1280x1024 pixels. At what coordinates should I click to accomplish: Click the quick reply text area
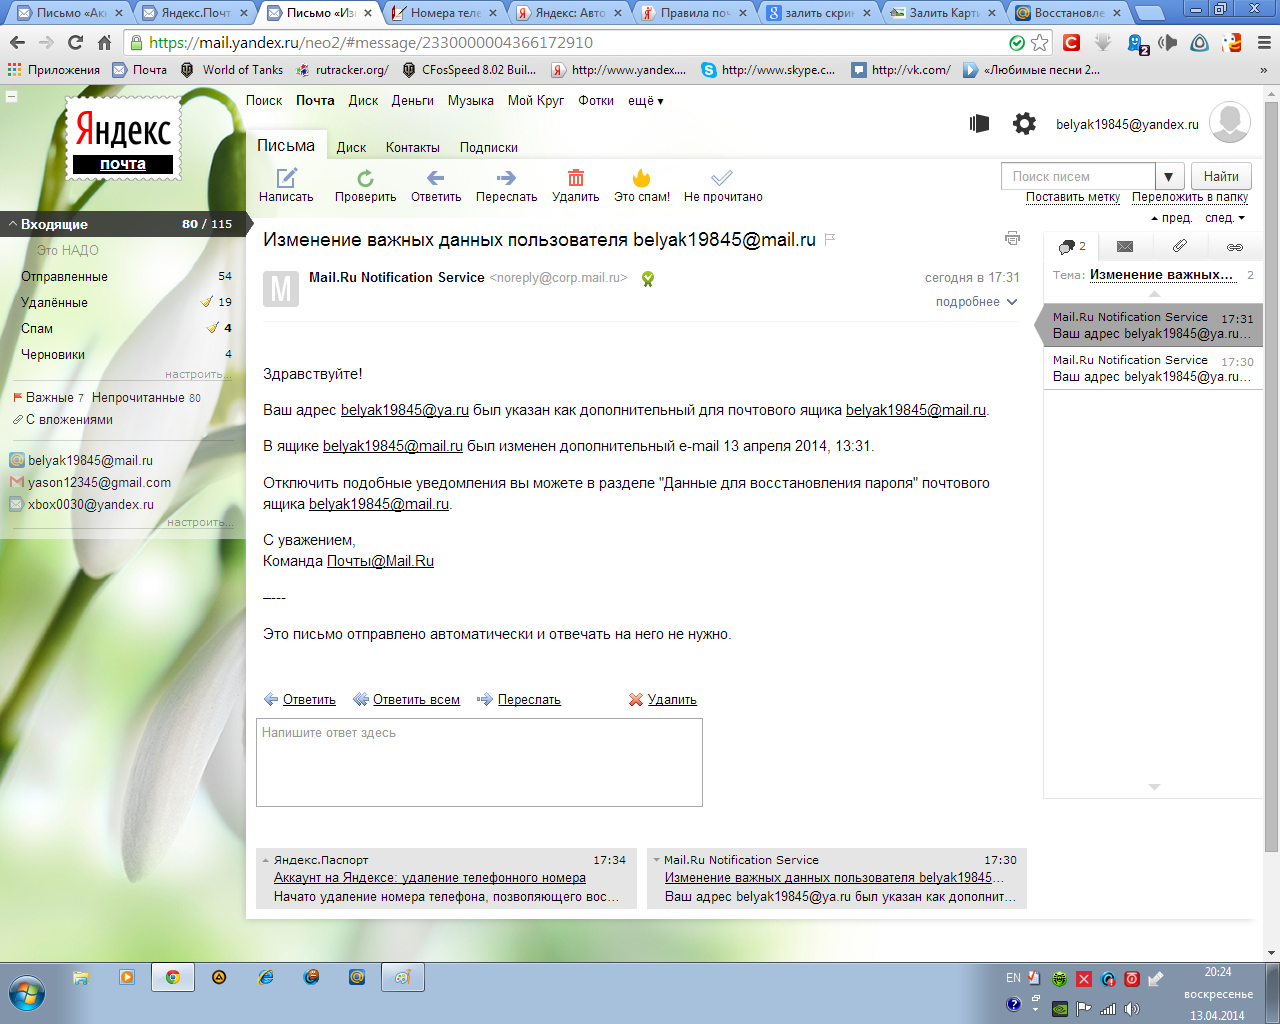[479, 762]
